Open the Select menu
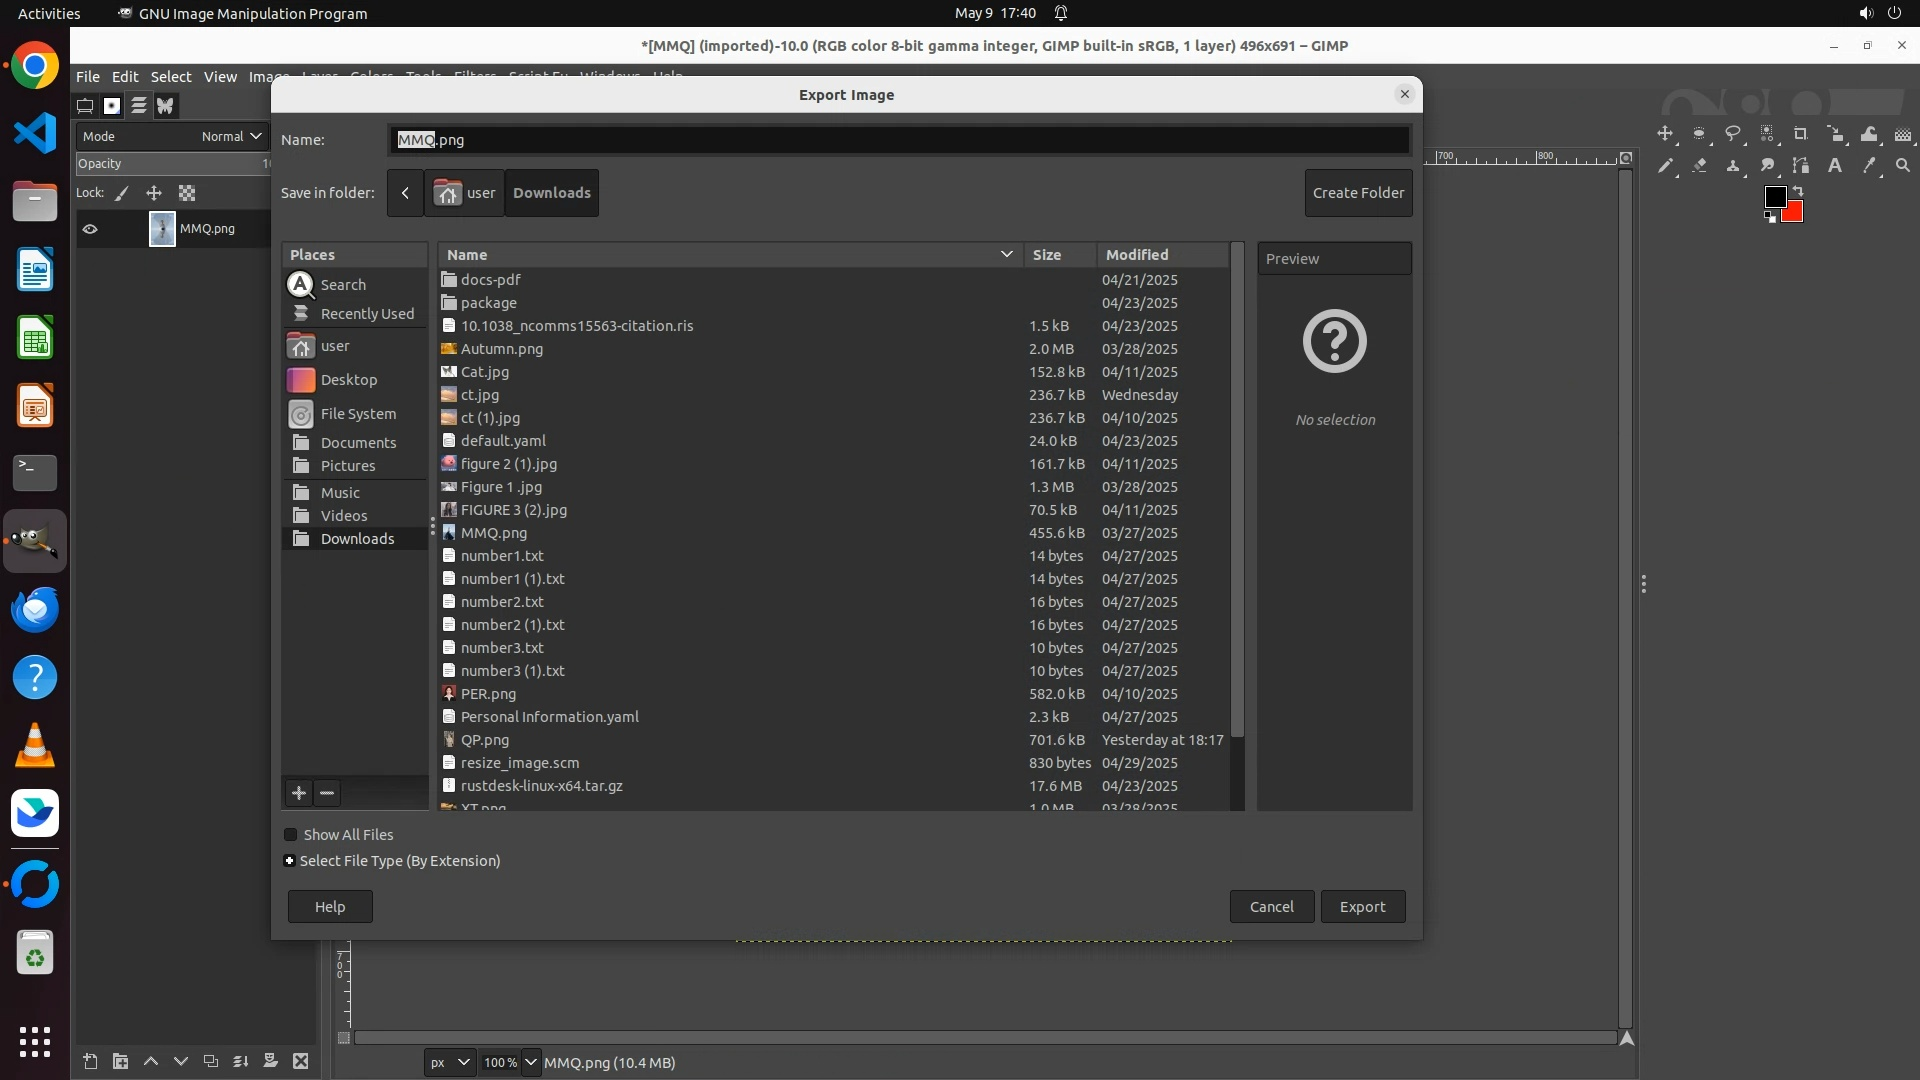 pyautogui.click(x=170, y=77)
